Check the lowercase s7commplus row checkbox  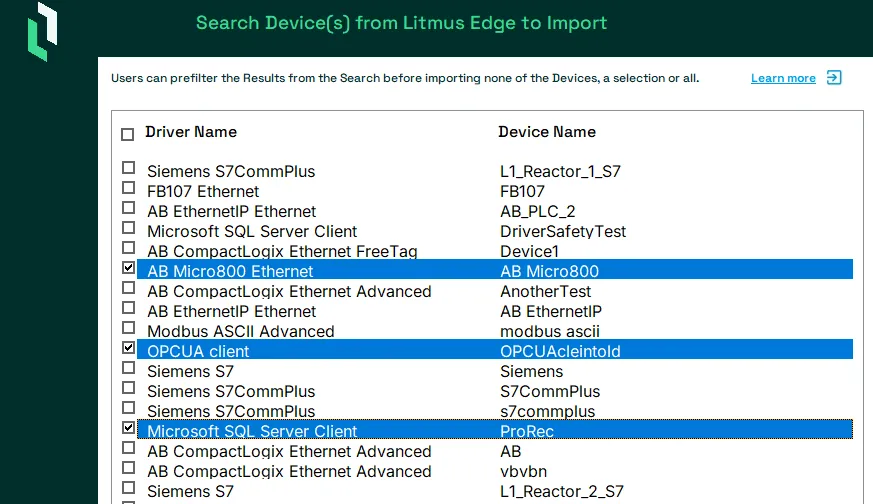pyautogui.click(x=129, y=408)
